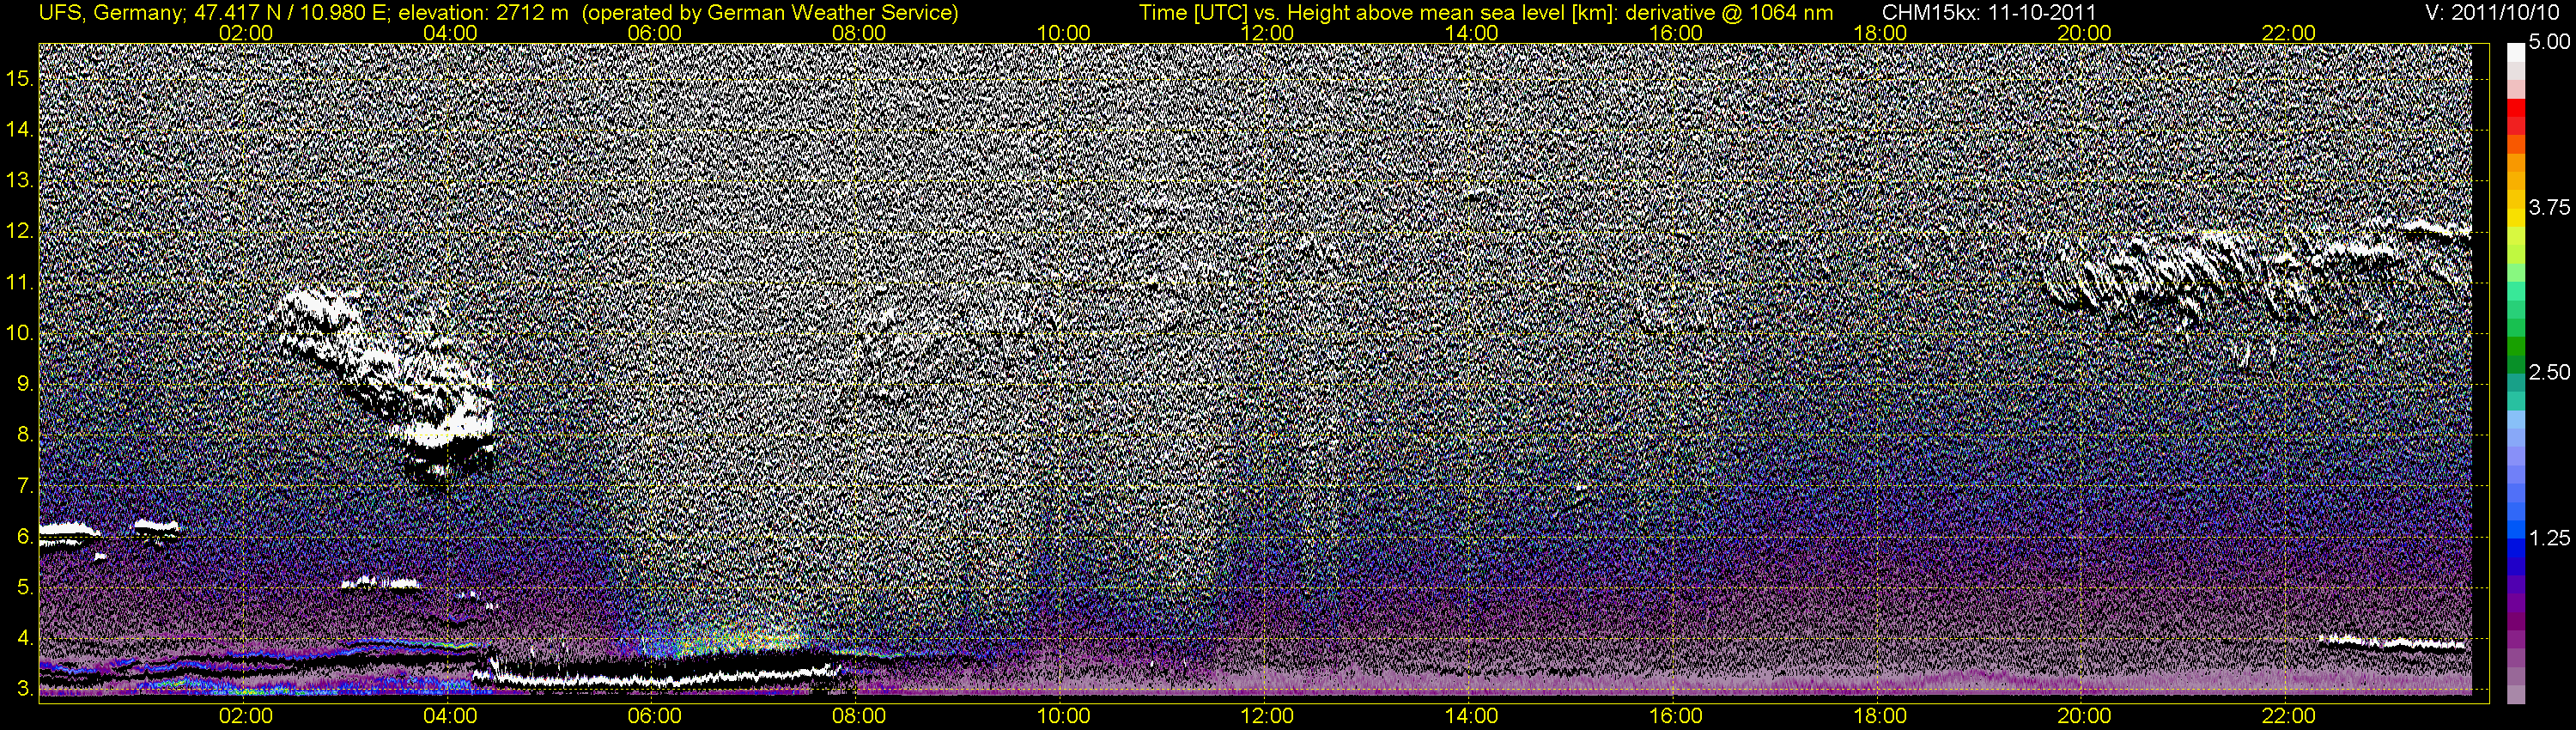The height and width of the screenshot is (730, 2576).
Task: Click the 3. km height axis label
Action: point(24,689)
